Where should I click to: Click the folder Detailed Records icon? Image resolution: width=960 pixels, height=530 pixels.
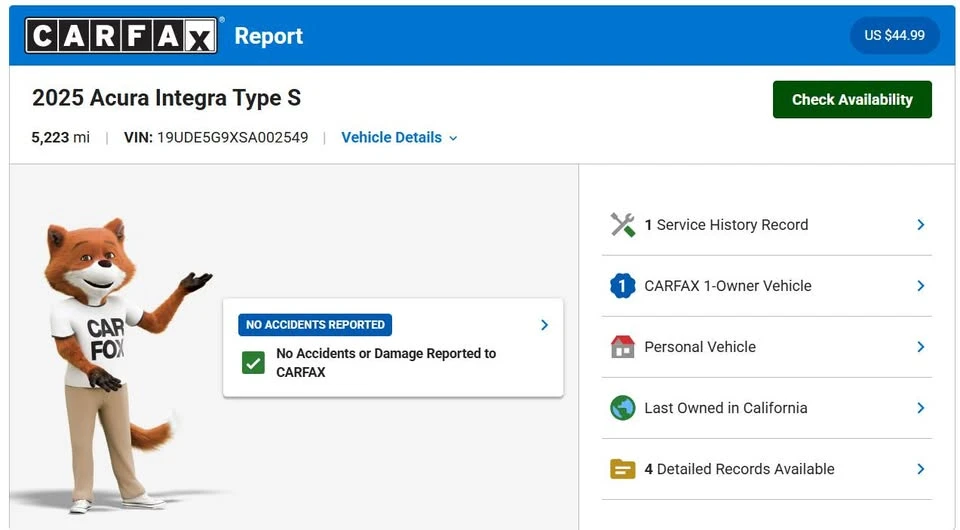tap(623, 469)
